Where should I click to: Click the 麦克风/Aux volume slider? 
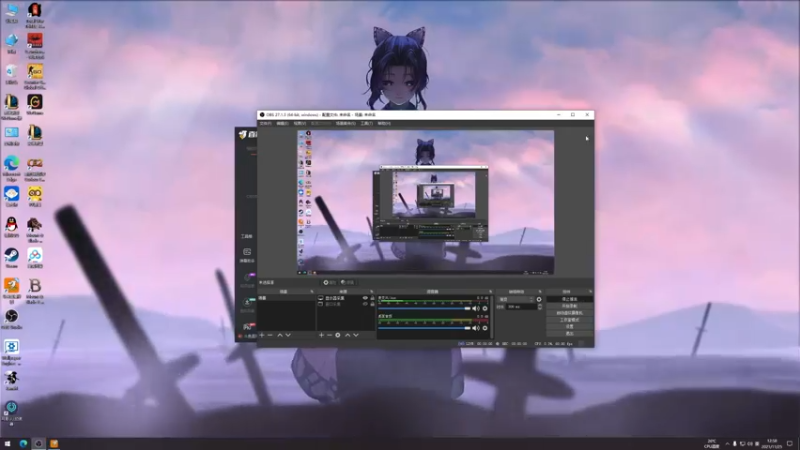pyautogui.click(x=424, y=309)
